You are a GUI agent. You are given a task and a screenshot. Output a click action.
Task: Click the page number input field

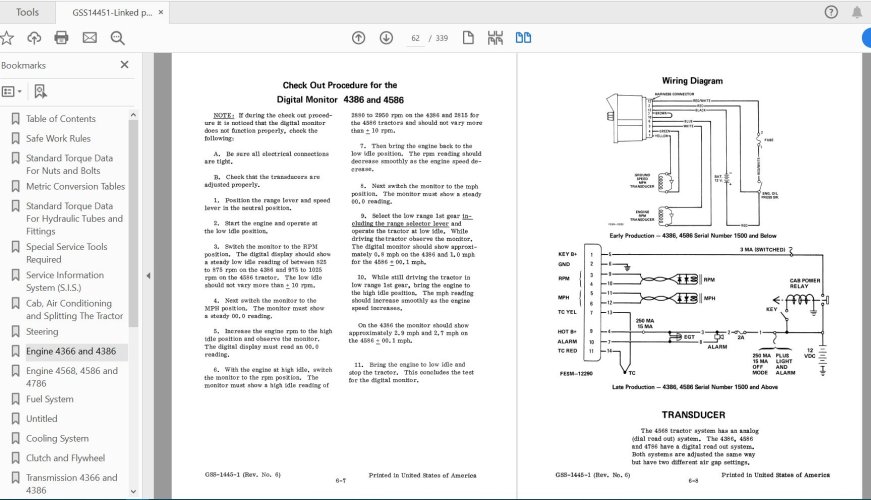(x=413, y=38)
